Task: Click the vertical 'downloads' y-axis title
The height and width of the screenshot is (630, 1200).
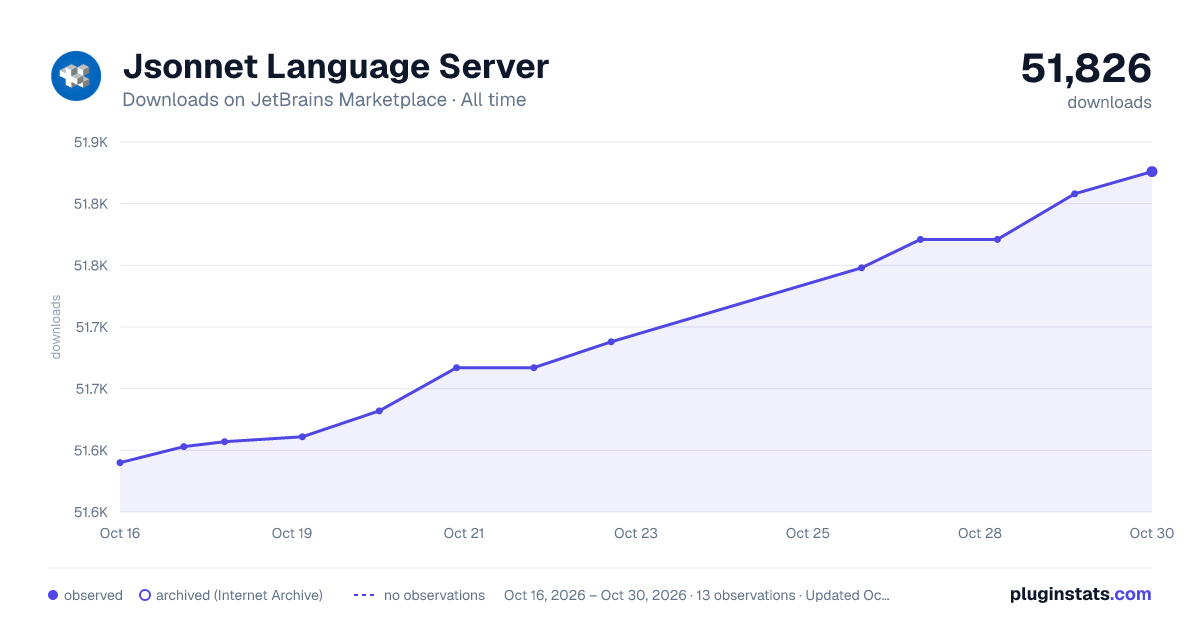Action: tap(56, 327)
